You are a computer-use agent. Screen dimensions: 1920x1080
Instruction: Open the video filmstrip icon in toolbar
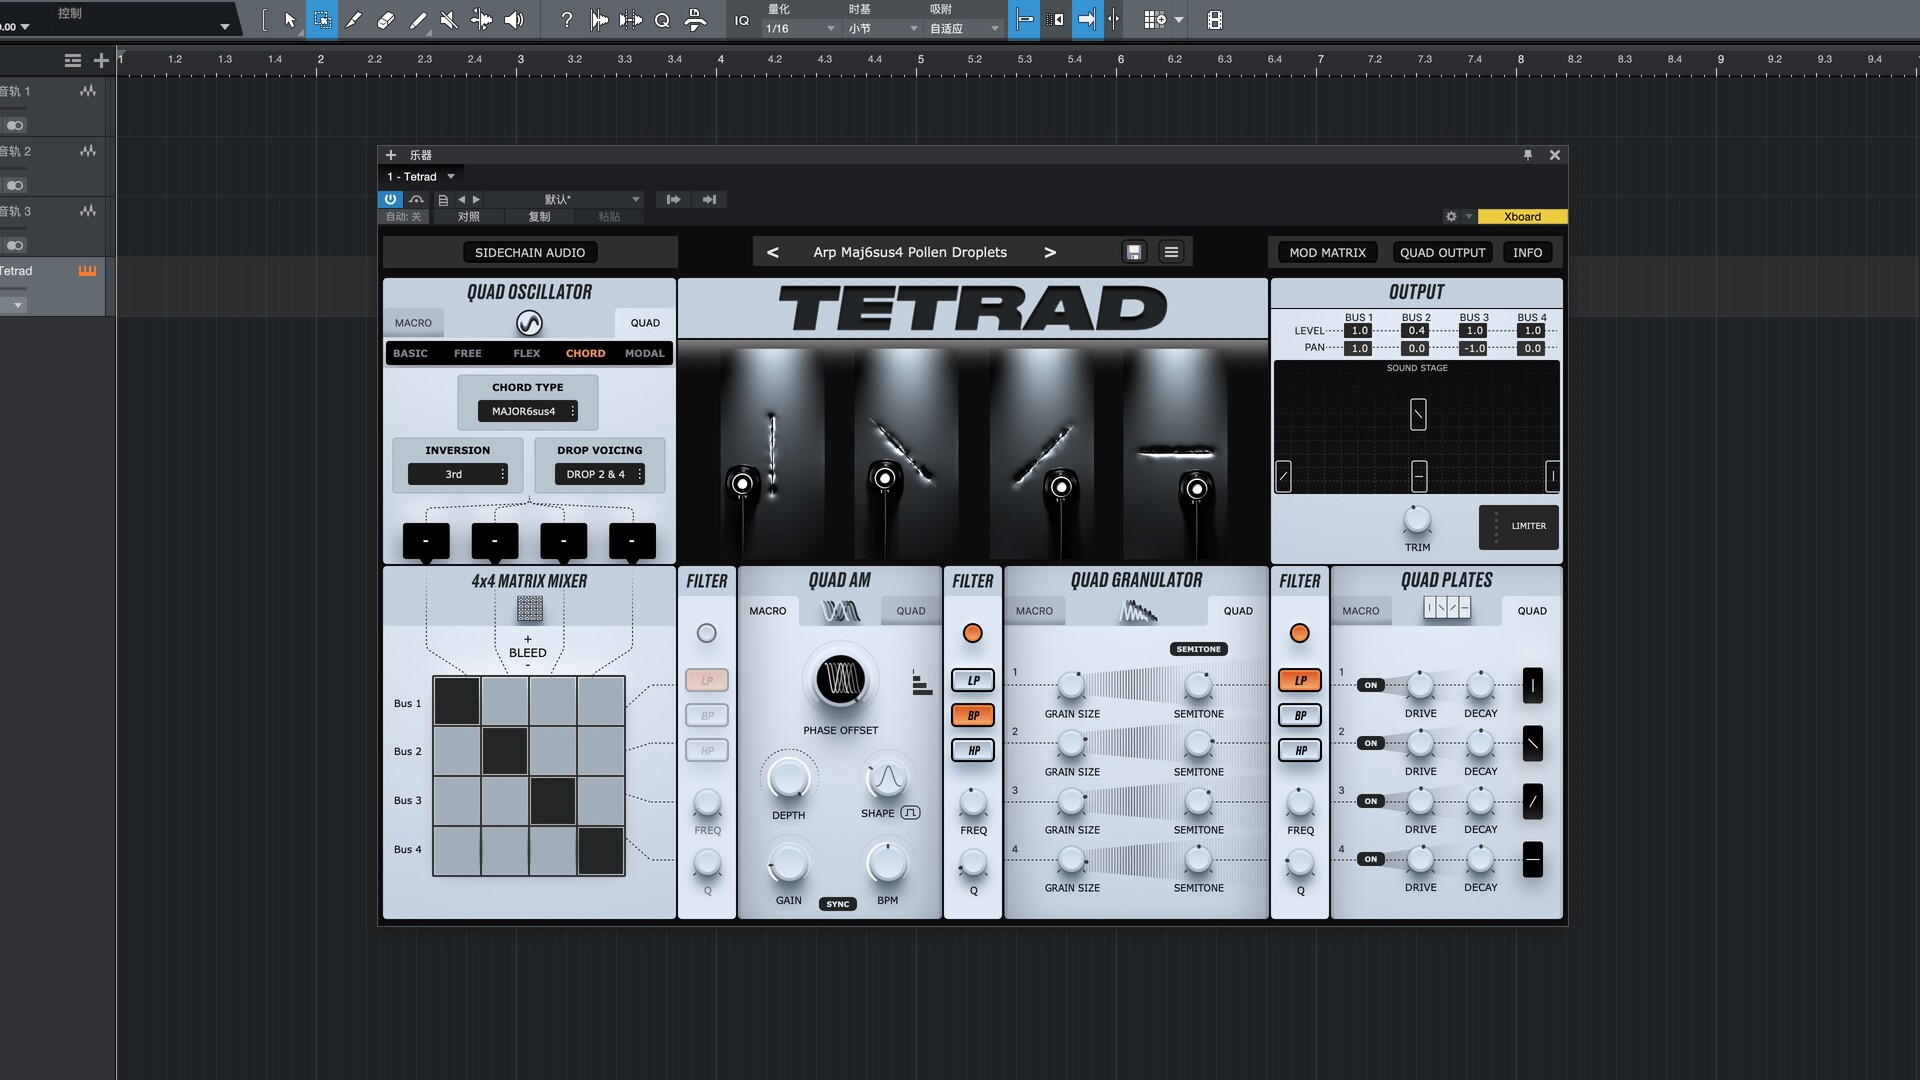coord(1215,20)
